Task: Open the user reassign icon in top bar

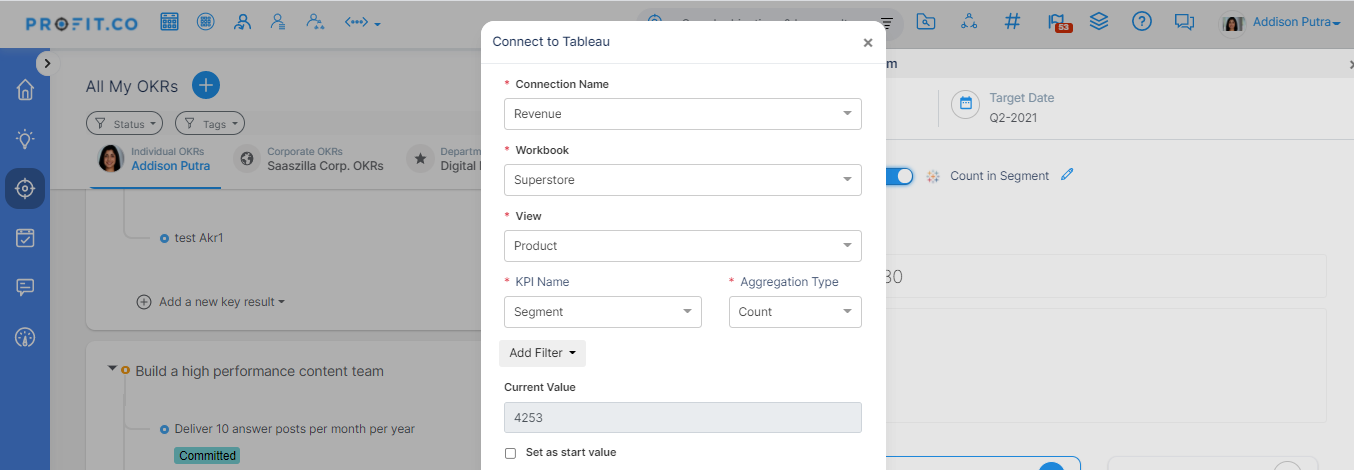Action: pyautogui.click(x=242, y=22)
